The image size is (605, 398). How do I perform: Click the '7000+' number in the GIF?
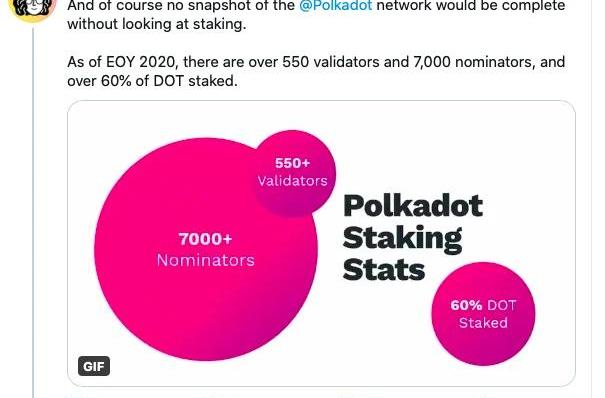click(x=205, y=239)
